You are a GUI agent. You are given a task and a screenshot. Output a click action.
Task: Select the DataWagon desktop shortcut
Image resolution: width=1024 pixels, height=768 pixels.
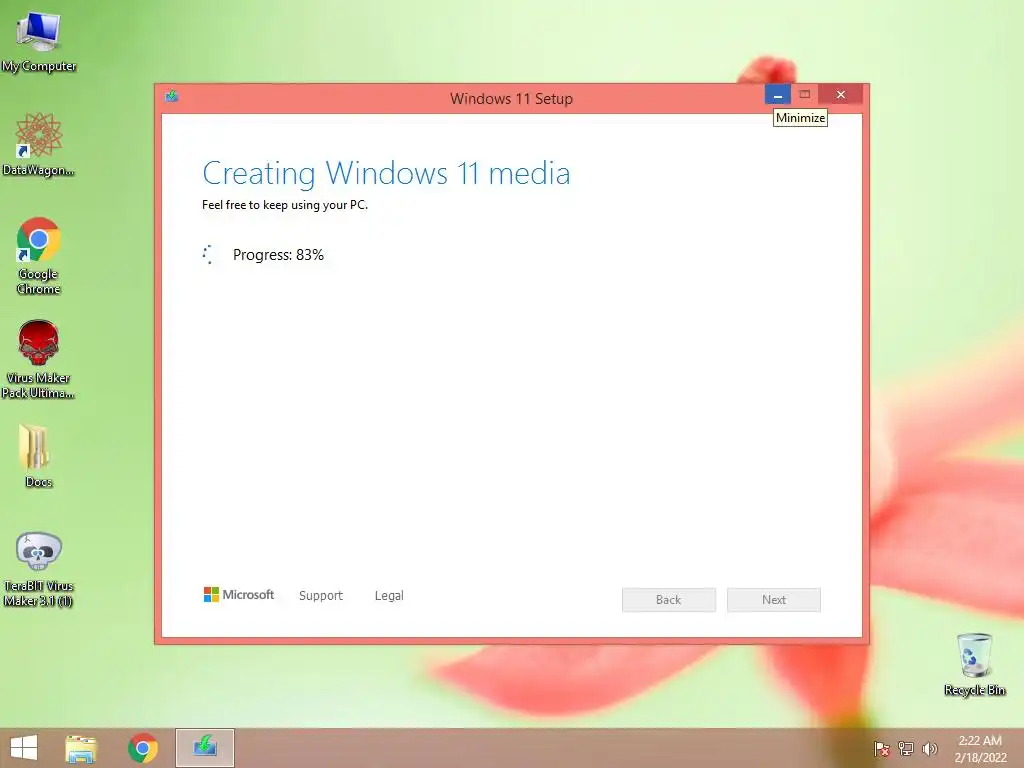point(39,144)
